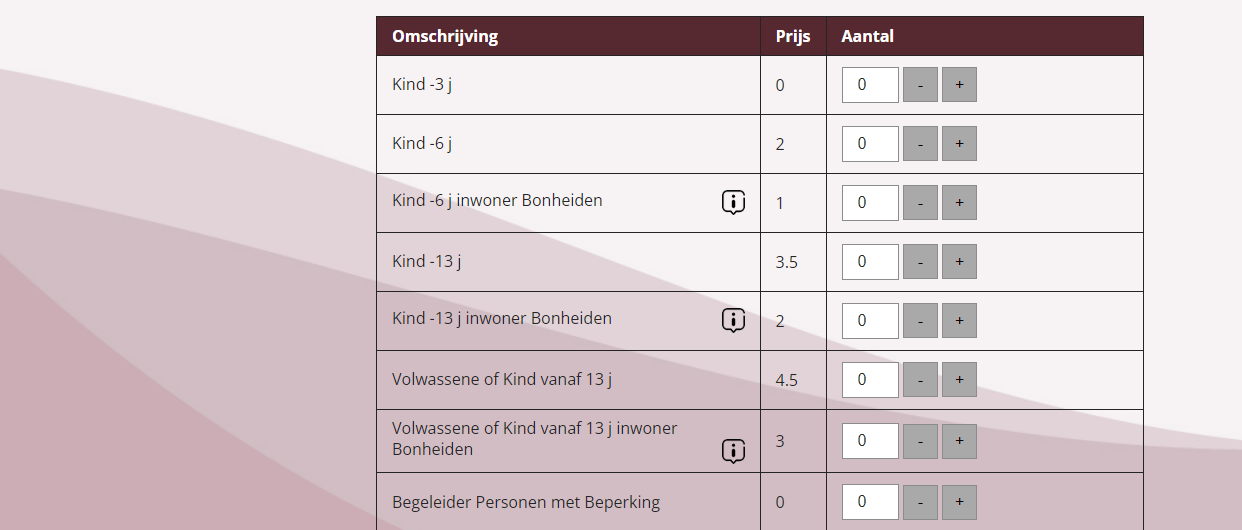Select the Volwassene of Kind vanaf 13 j quantity box

[x=870, y=380]
